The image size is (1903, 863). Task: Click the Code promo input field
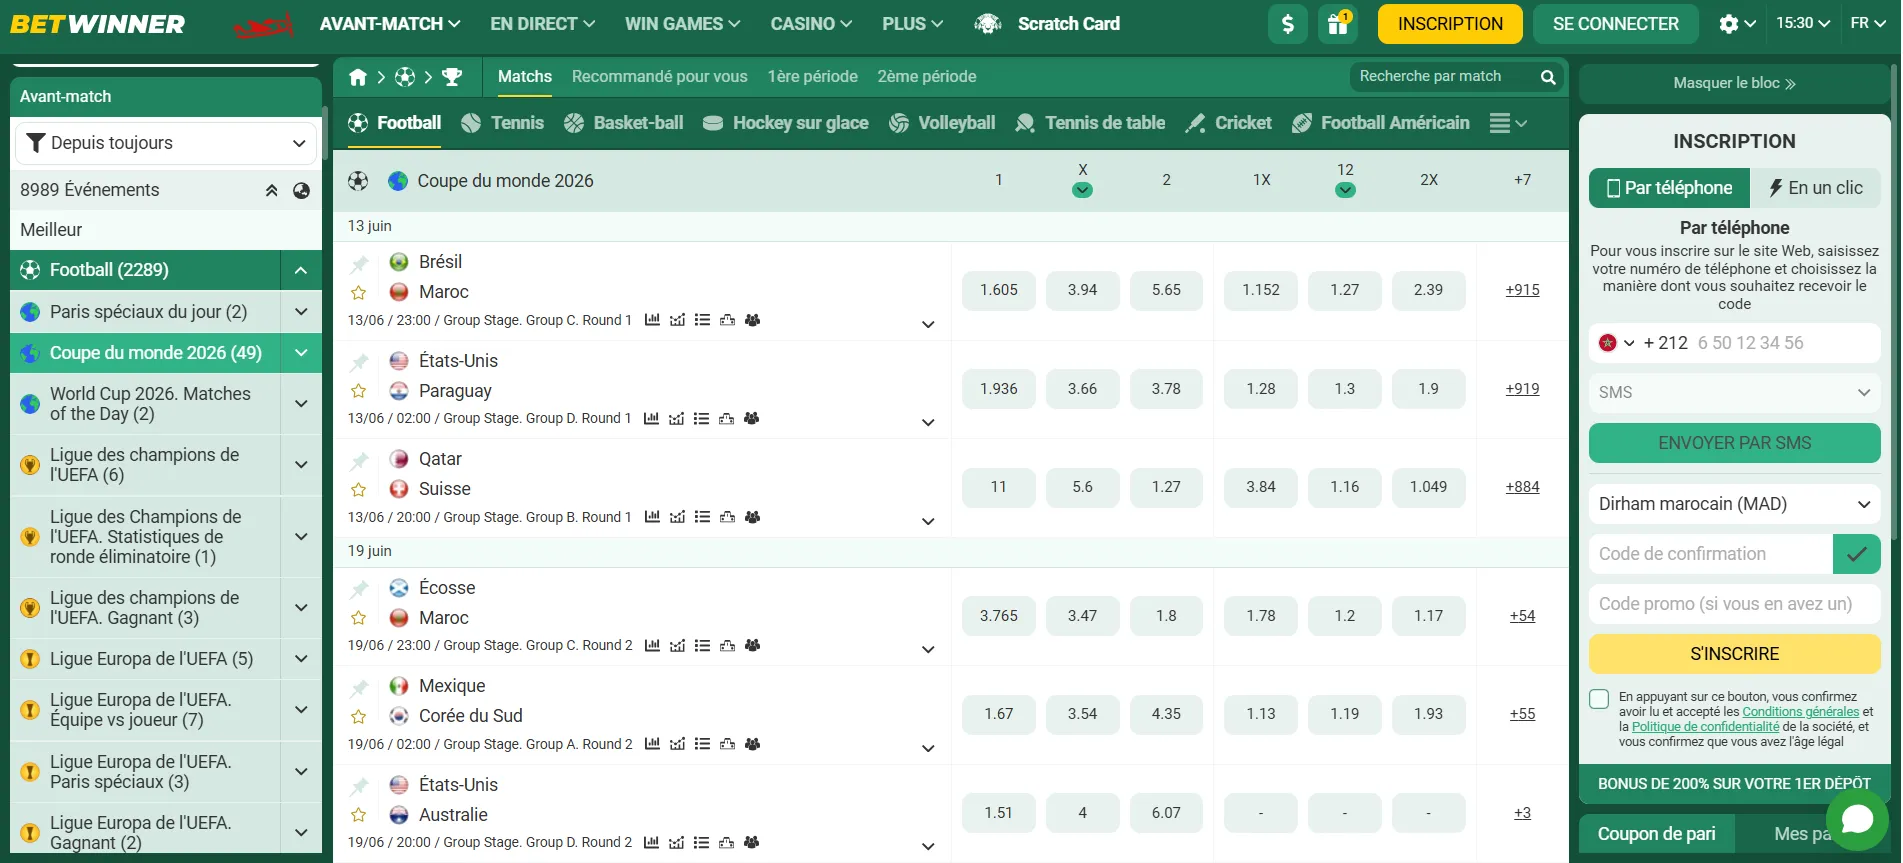click(x=1734, y=604)
